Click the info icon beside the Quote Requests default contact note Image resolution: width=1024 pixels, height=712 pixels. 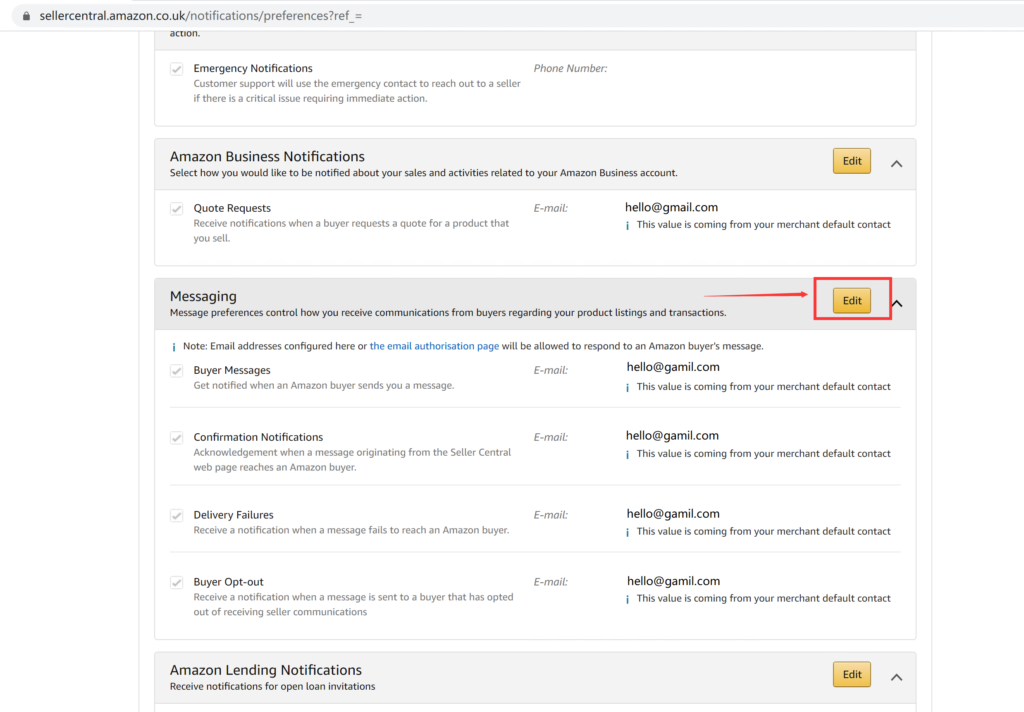[628, 225]
